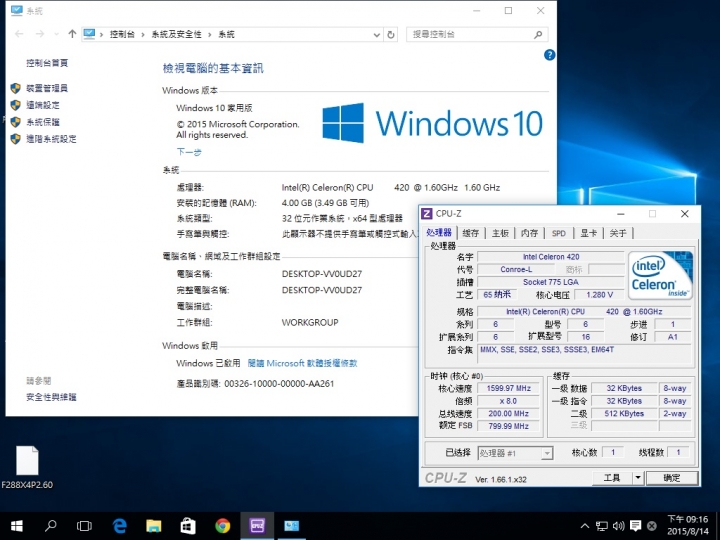Switch to the 显卡 tab in CPU-Z
Viewport: 720px width, 540px height.
[588, 233]
